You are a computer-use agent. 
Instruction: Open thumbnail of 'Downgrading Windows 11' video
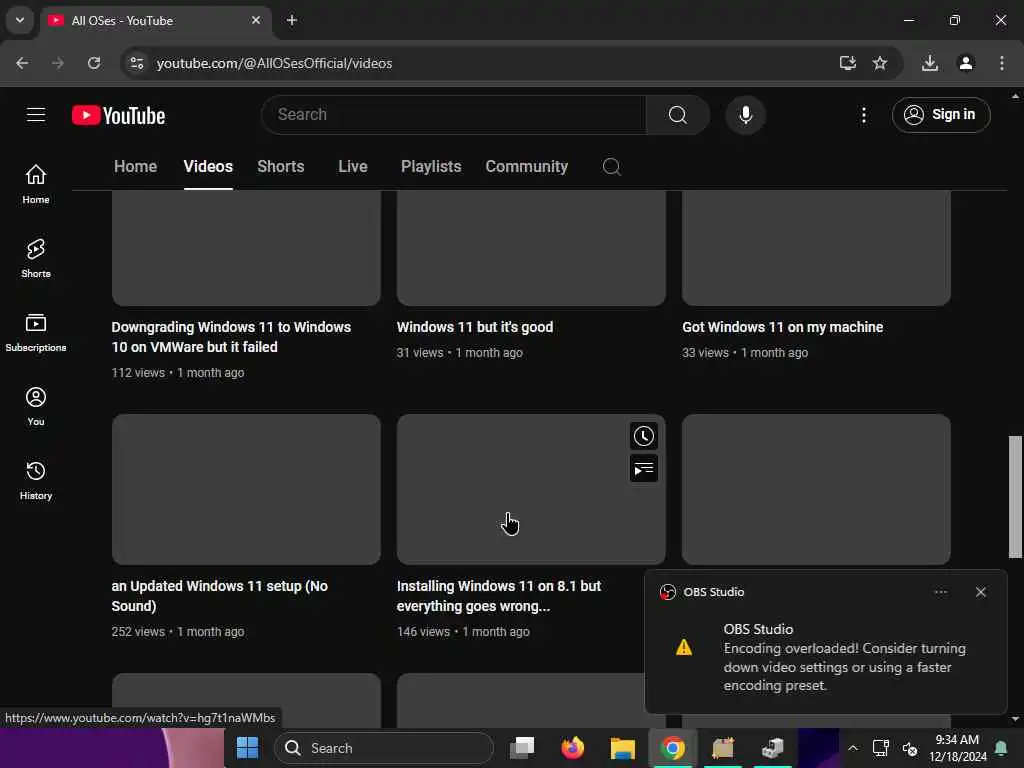[x=246, y=248]
